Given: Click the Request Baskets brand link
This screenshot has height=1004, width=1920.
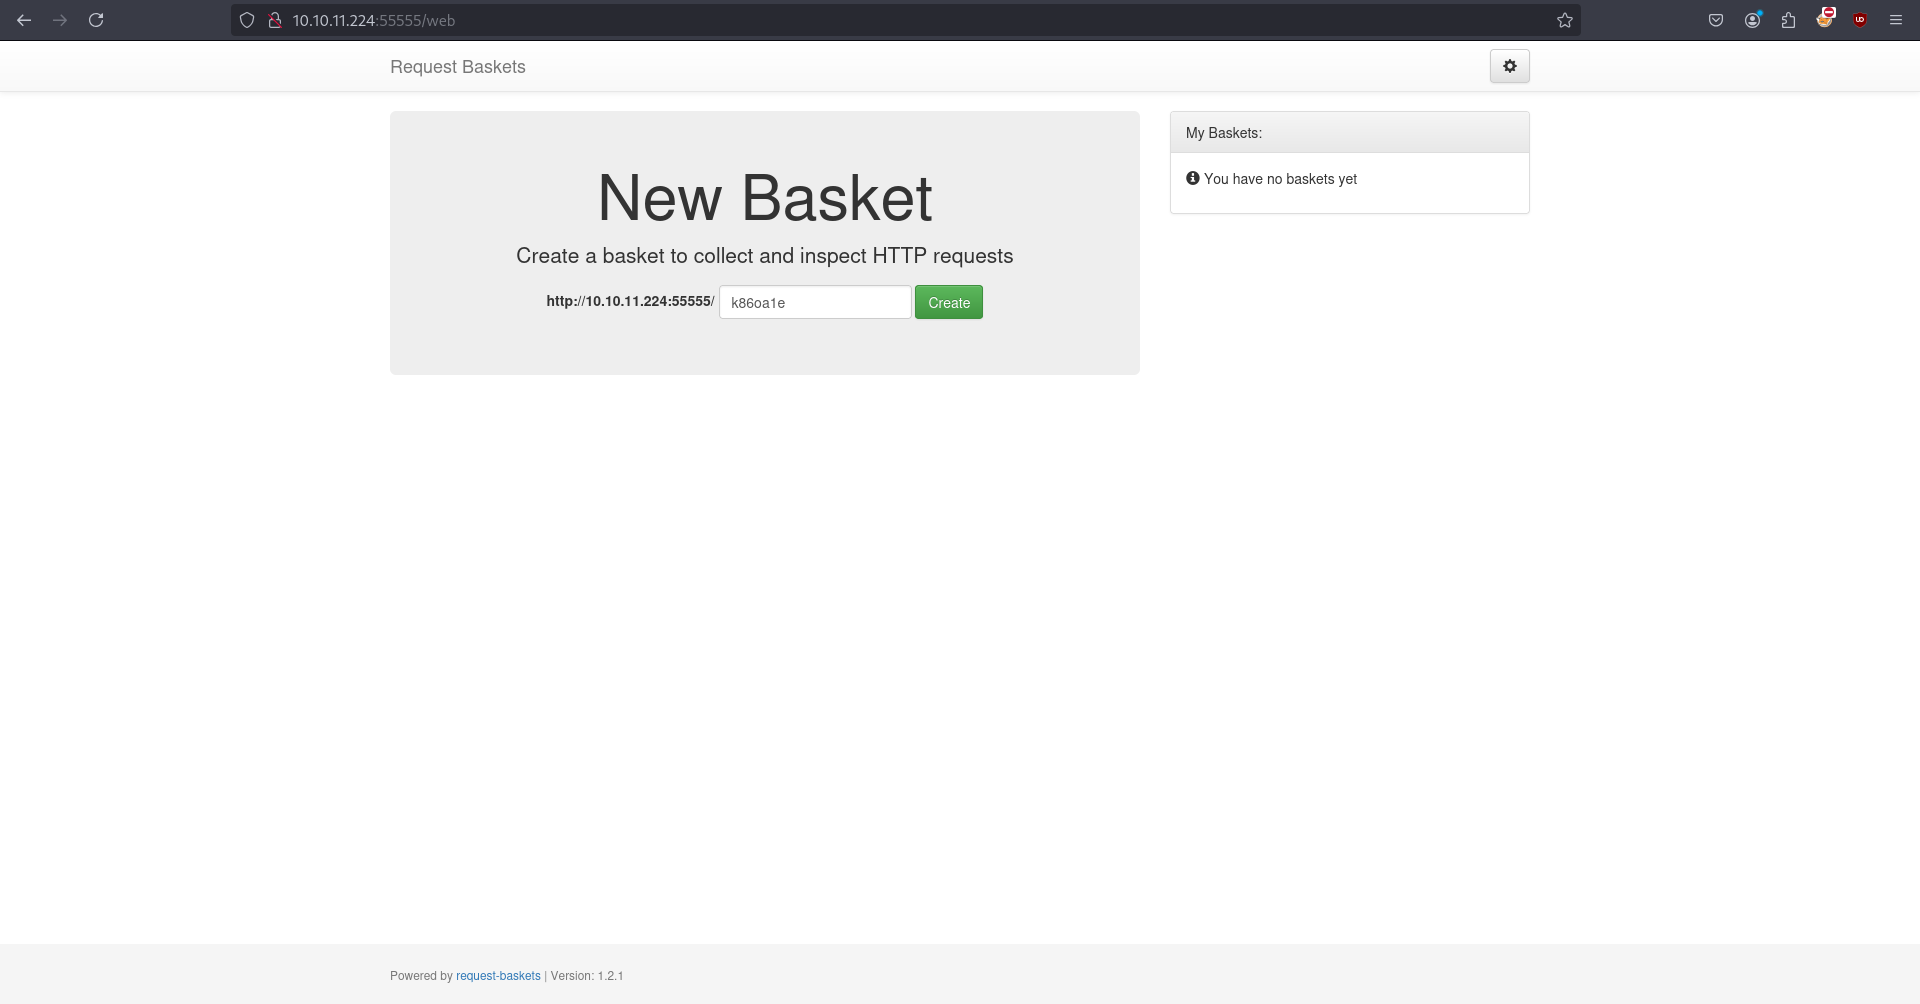Looking at the screenshot, I should click(458, 67).
